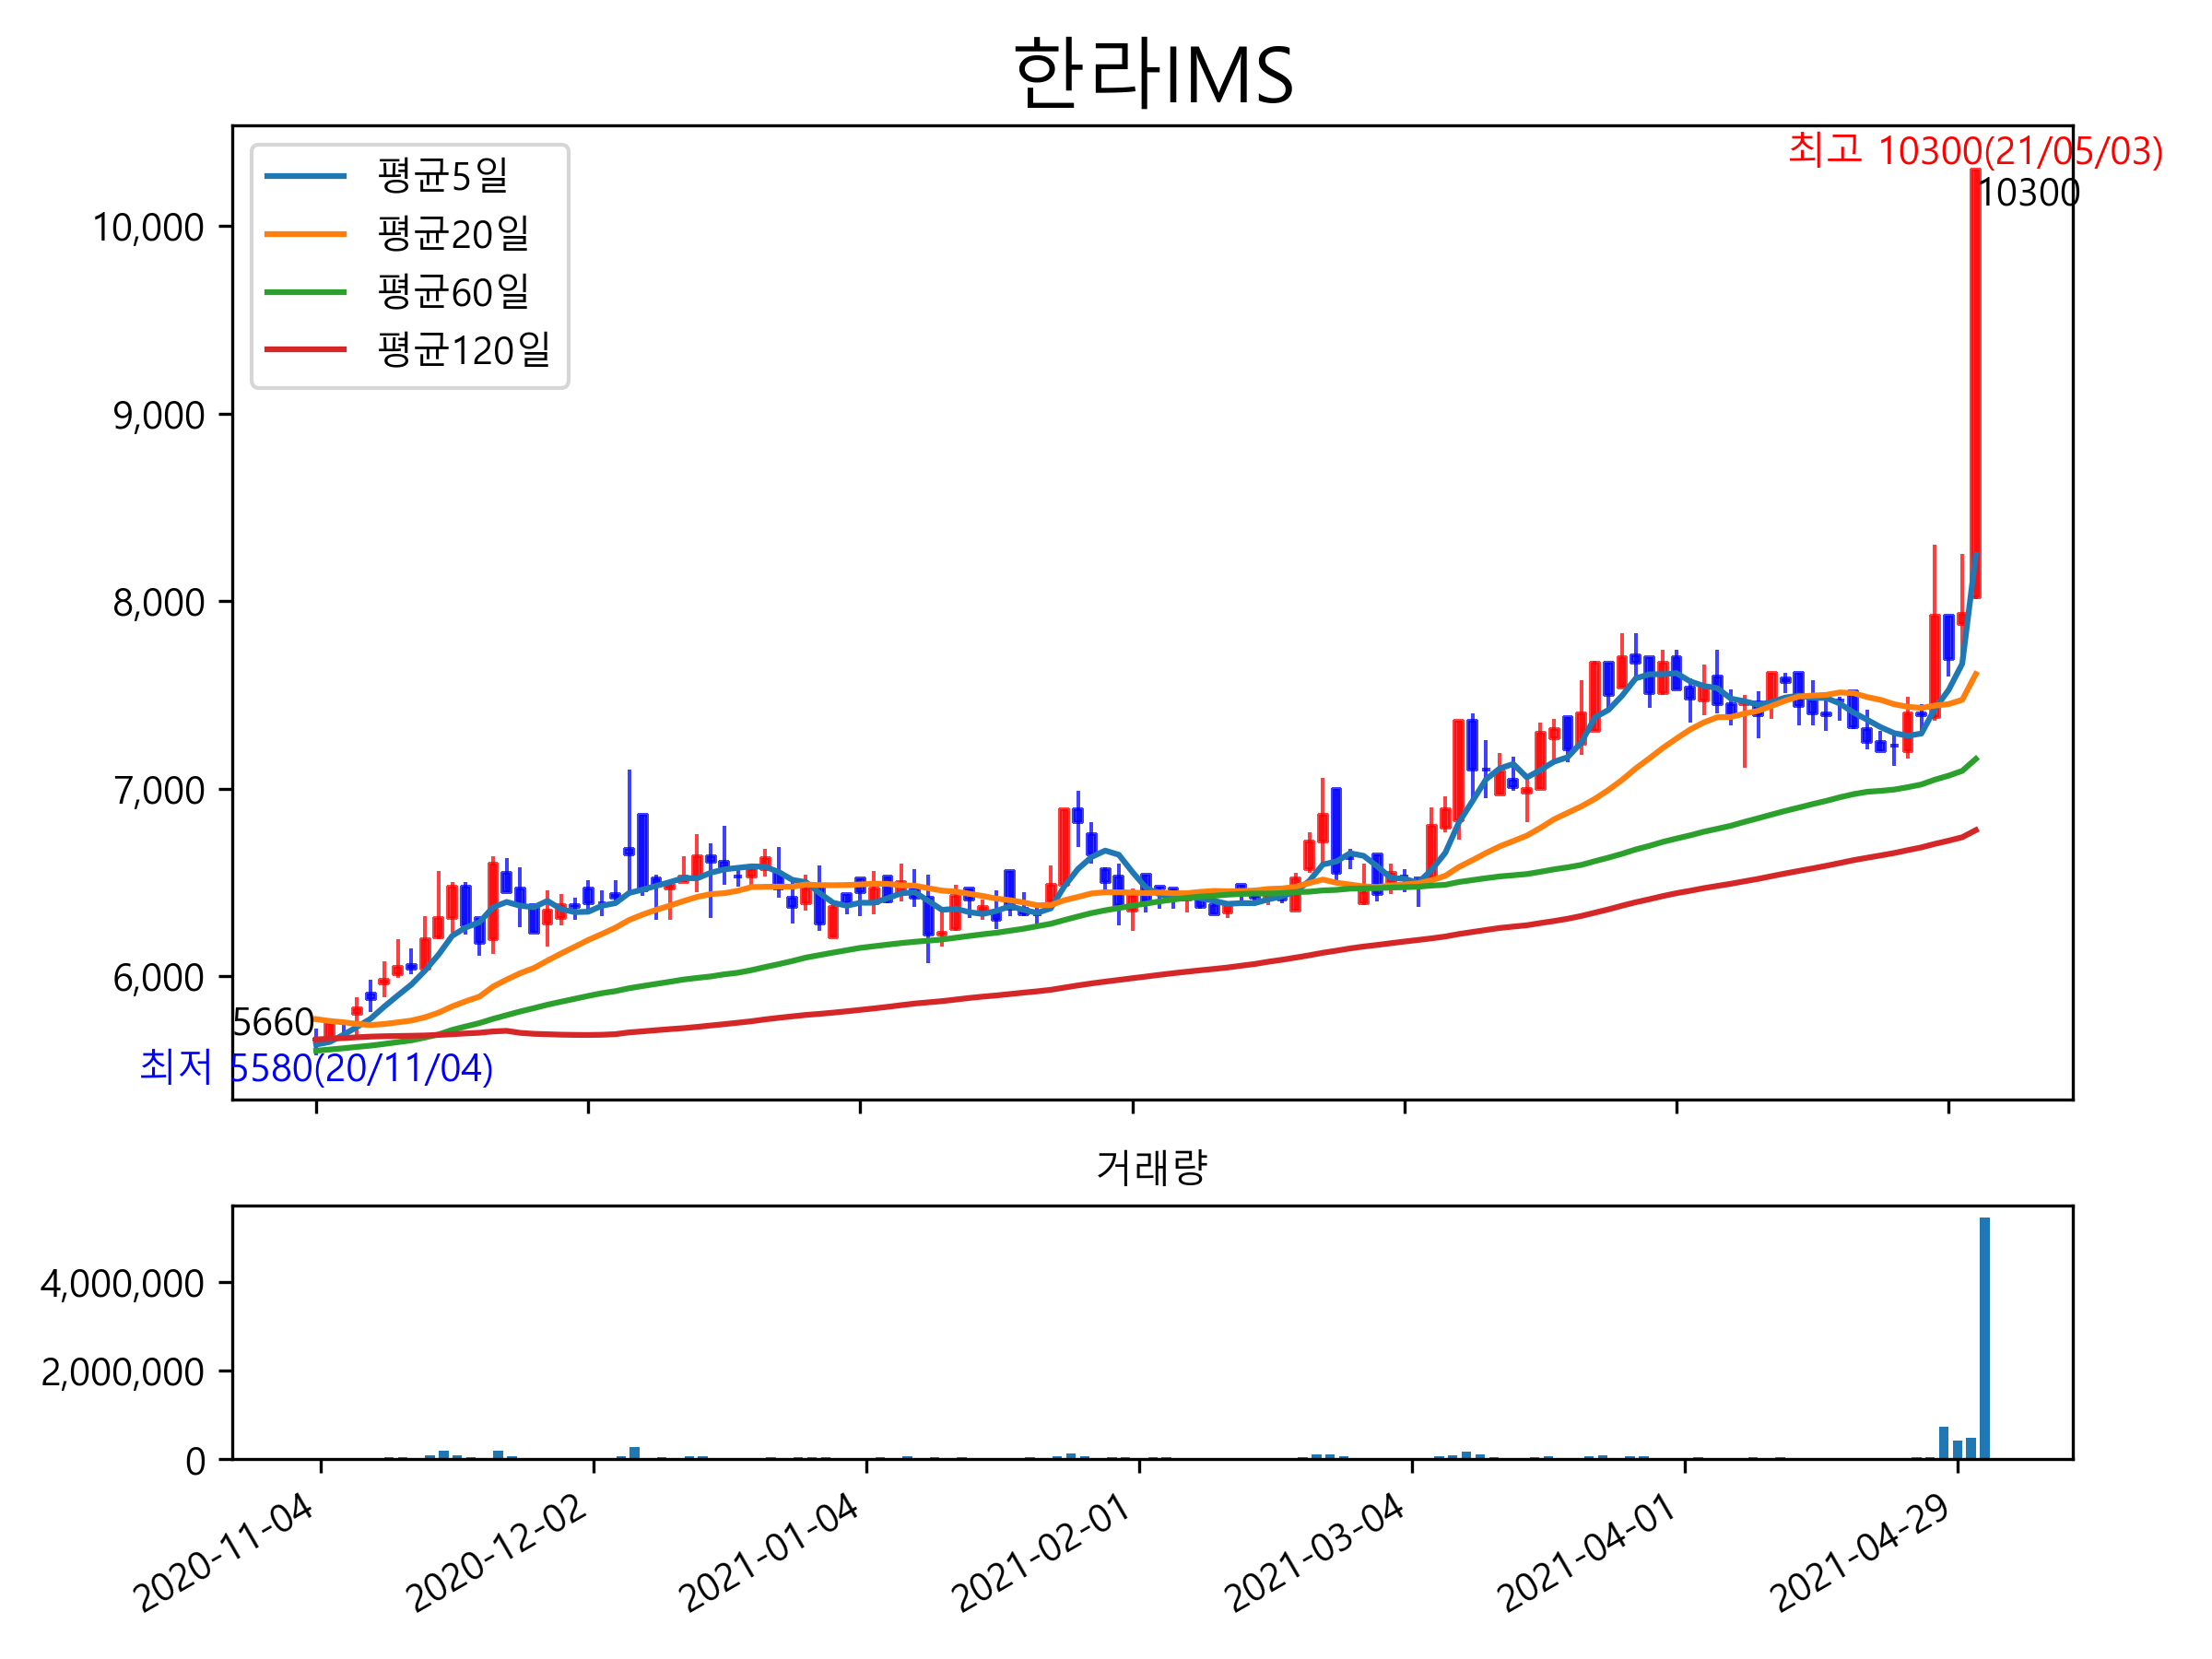2212x1659 pixels.
Task: Click the 평균120일 legend label text
Action: [463, 350]
